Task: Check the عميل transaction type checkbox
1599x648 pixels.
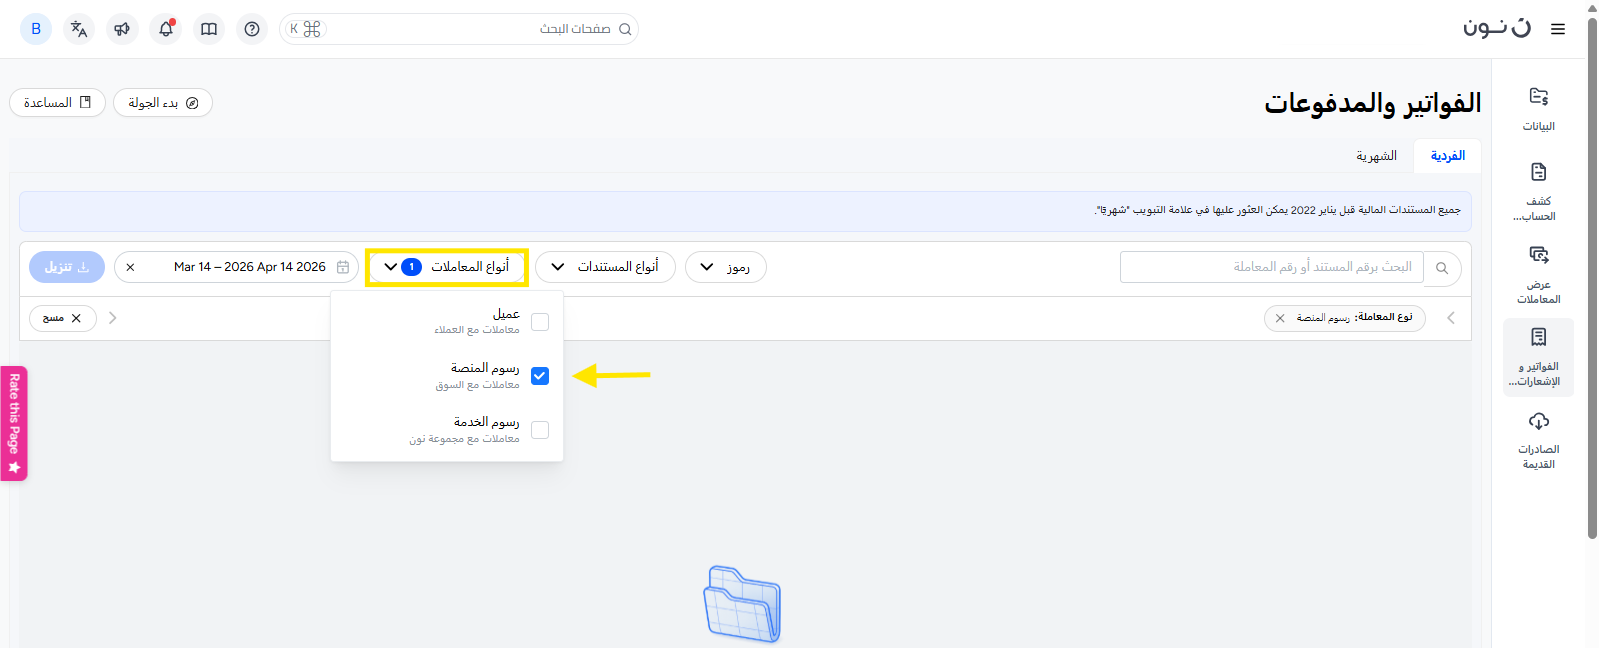Action: 540,322
